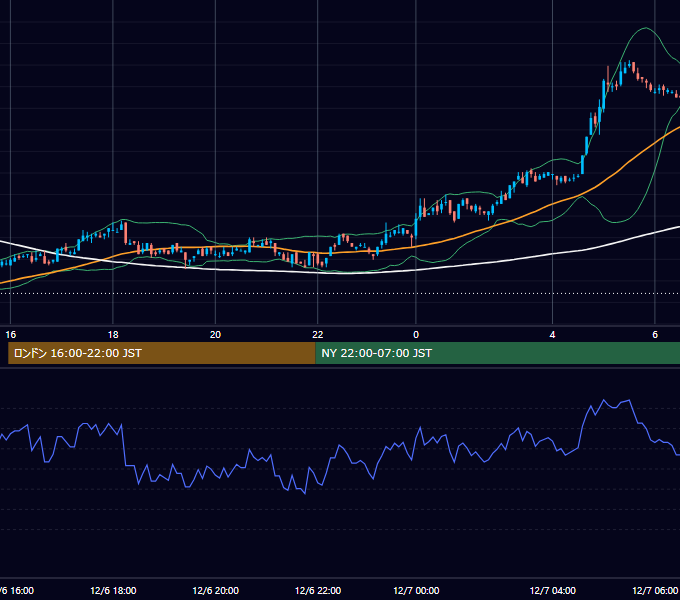
Task: Click the hour 4 axis label
Action: pos(552,335)
